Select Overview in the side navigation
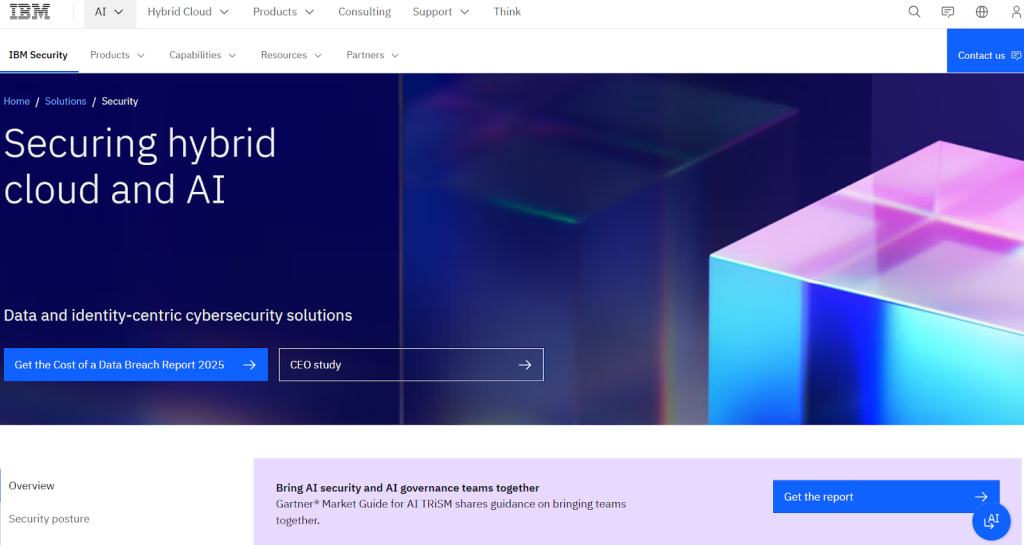This screenshot has height=545, width=1024. (31, 486)
